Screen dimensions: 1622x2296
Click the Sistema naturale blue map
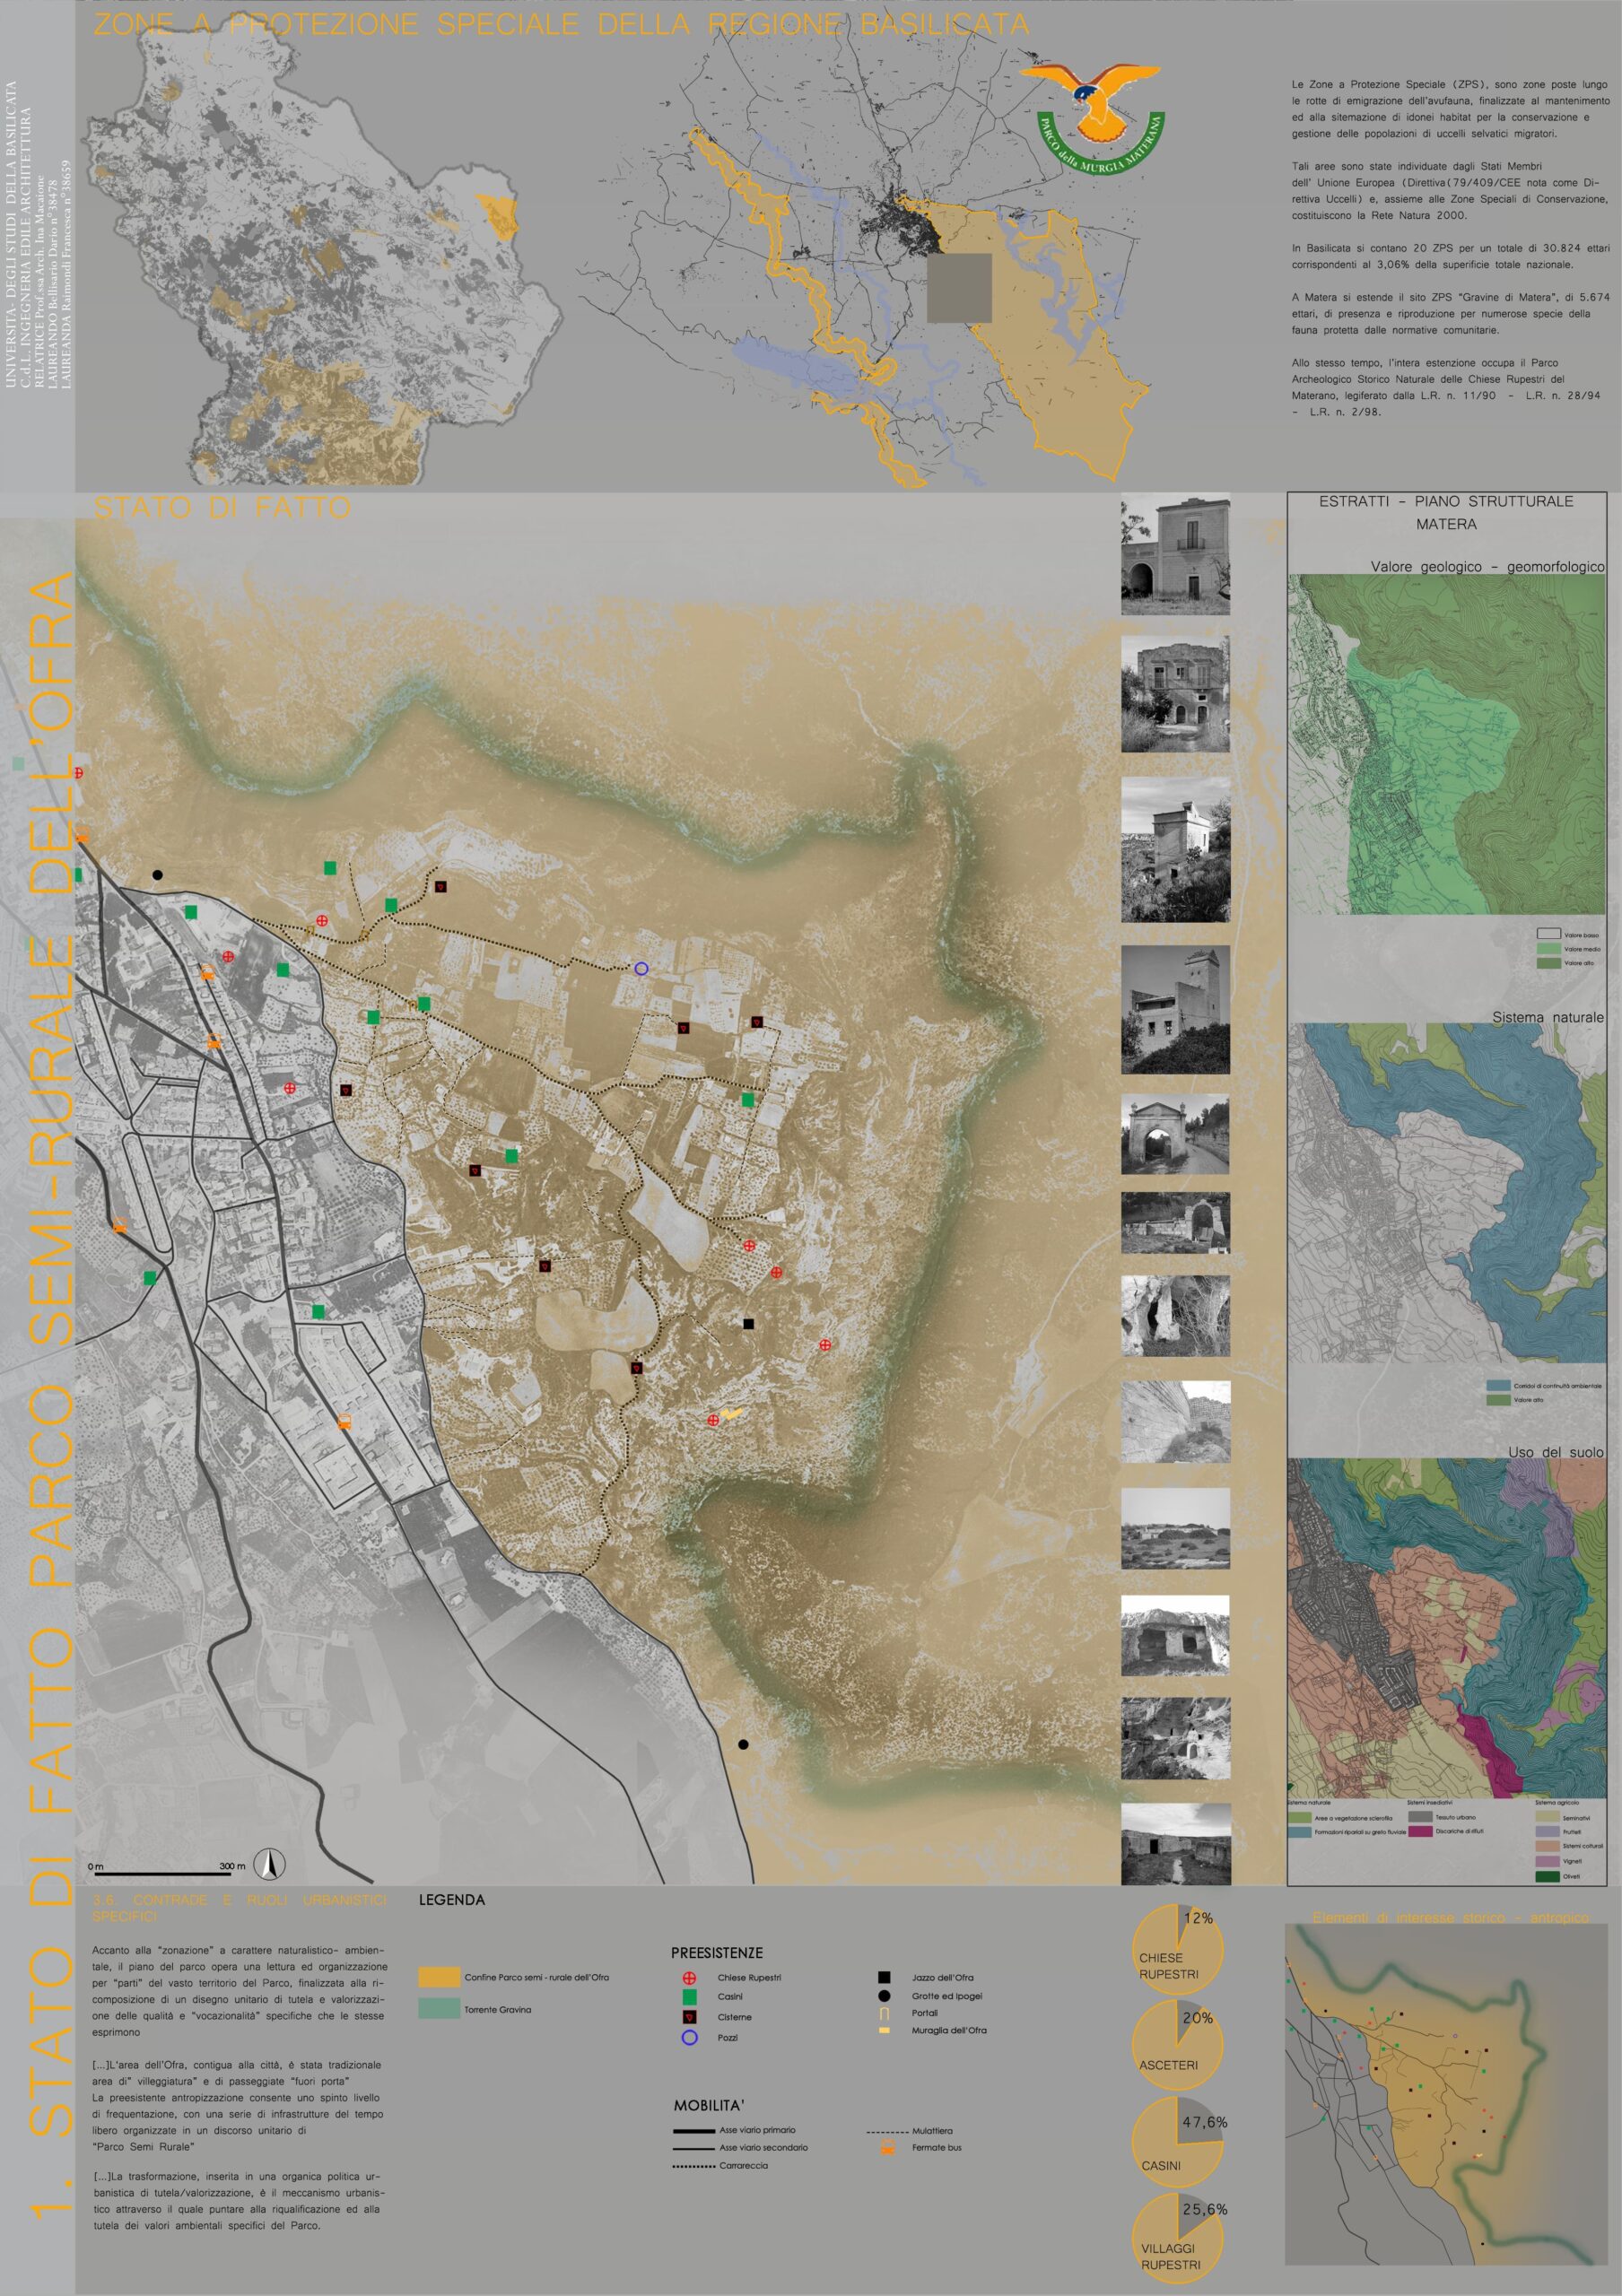point(1446,1193)
